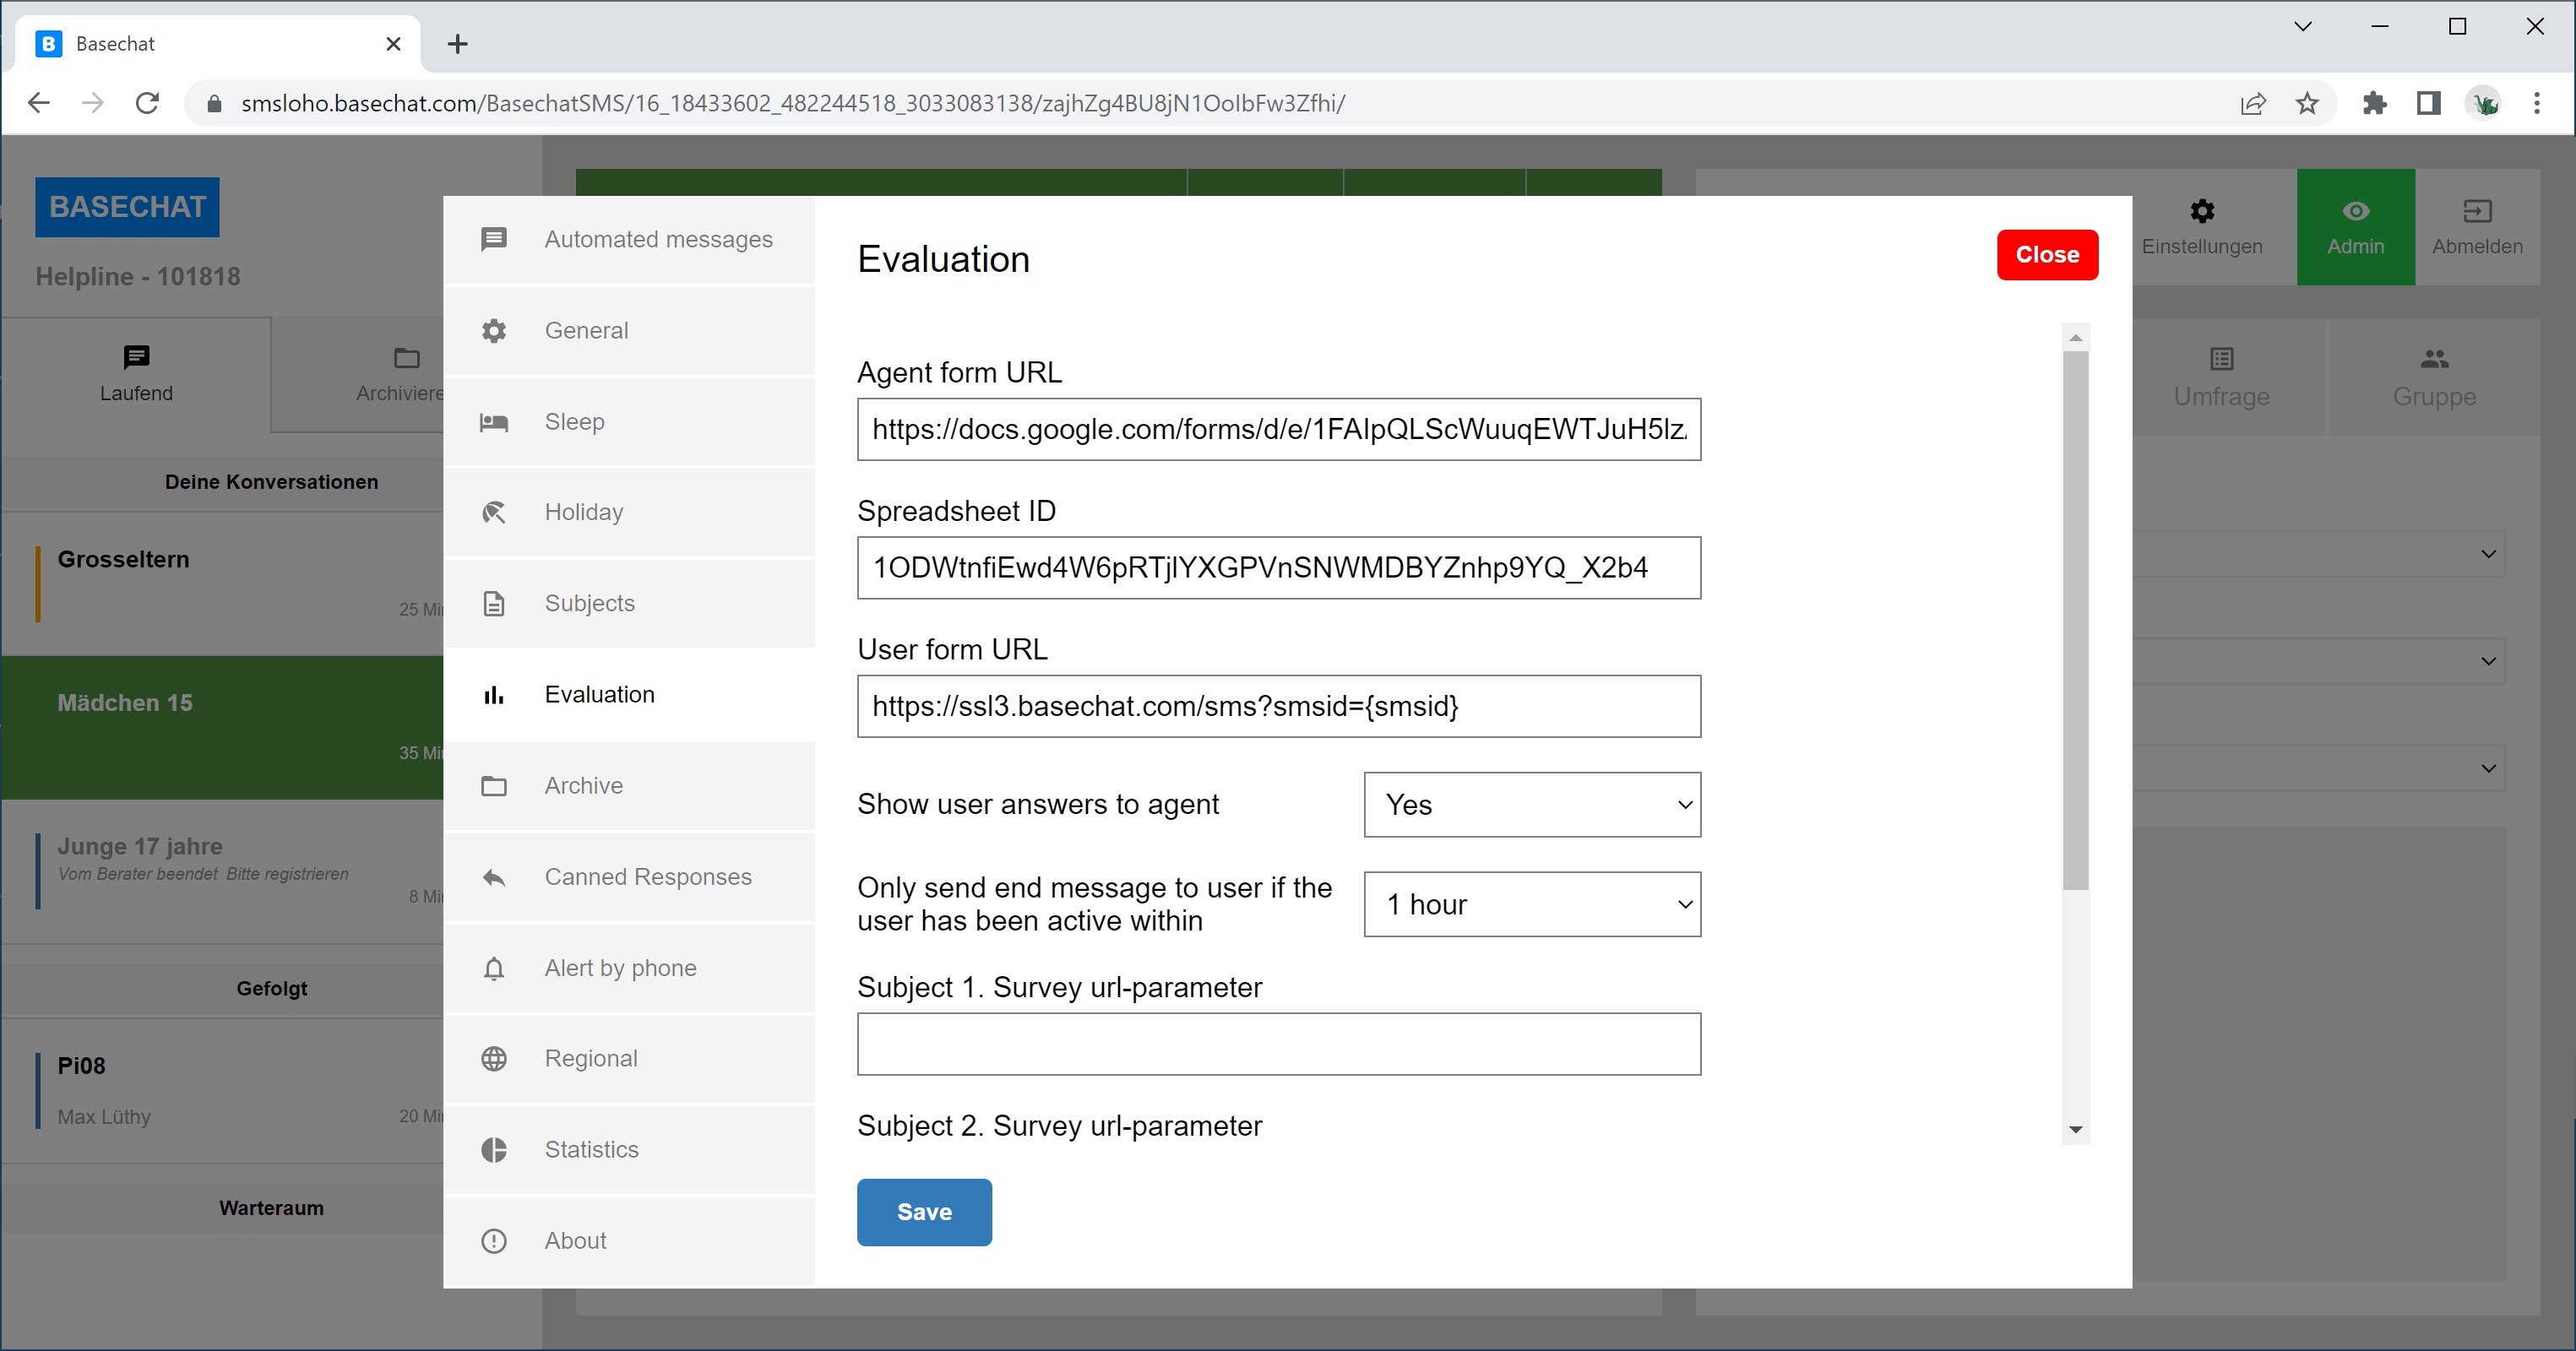Viewport: 2576px width, 1351px height.
Task: Switch to the Archive settings section
Action: click(583, 786)
